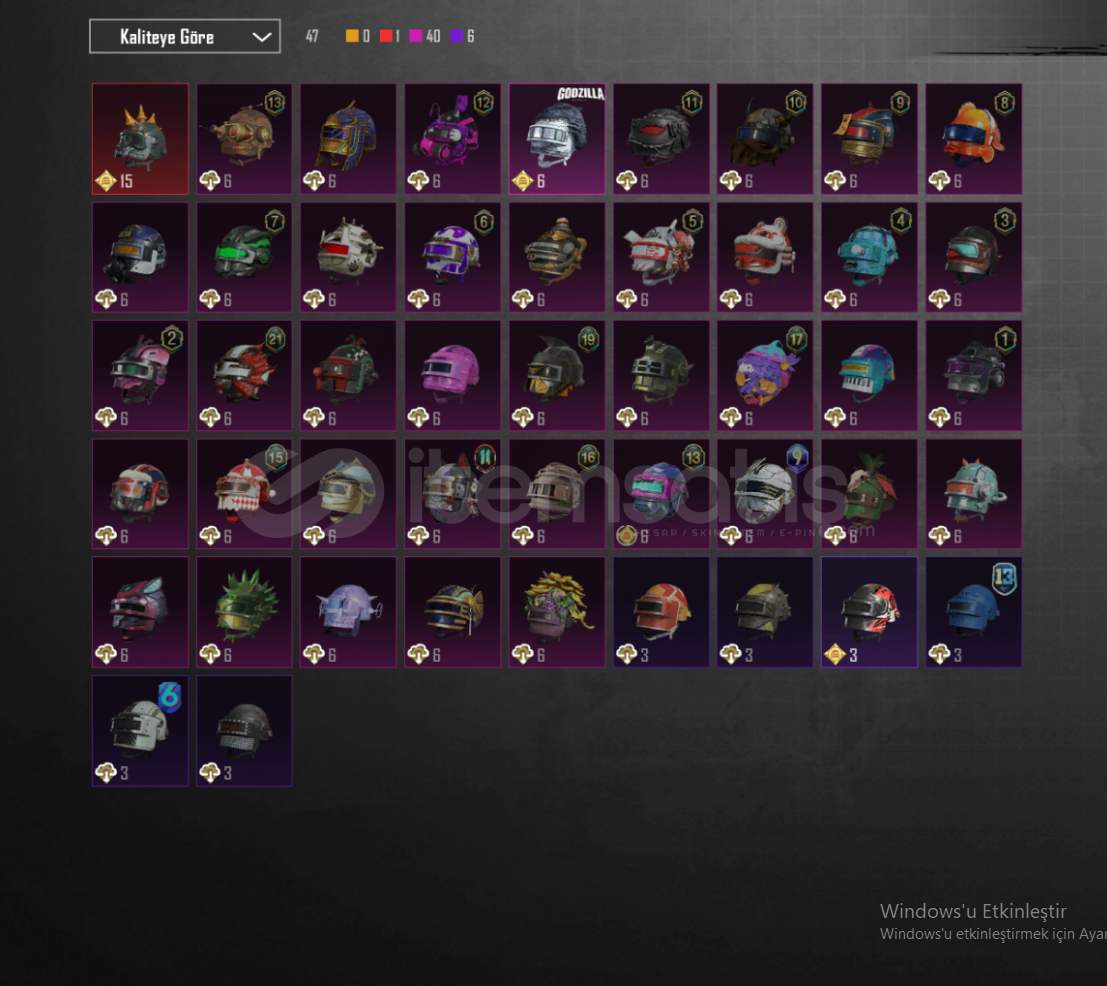Pick the green spiky cactus helmet

pos(244,613)
